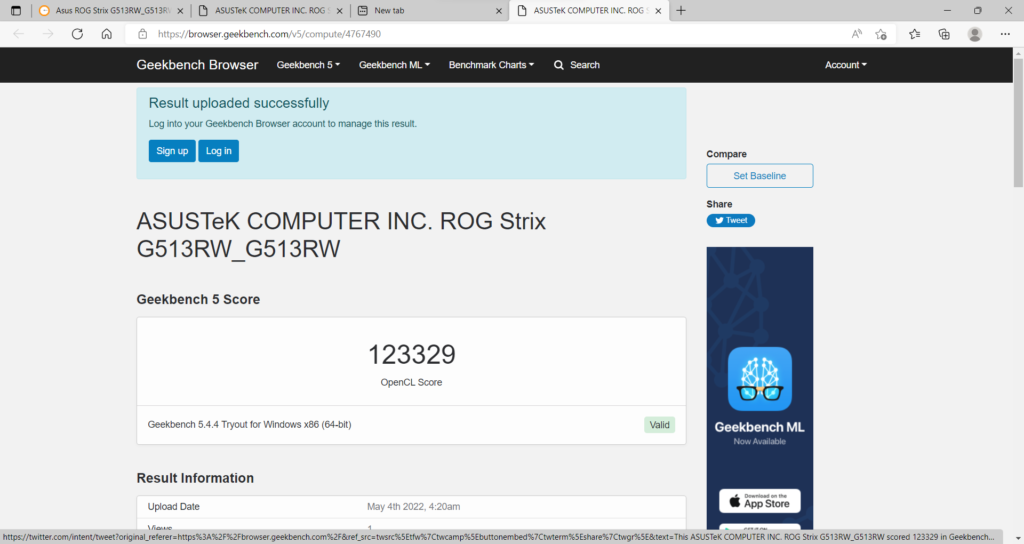Click the page vertical scrollbar thumb
Screen dimensions: 1024x544
point(1018,122)
